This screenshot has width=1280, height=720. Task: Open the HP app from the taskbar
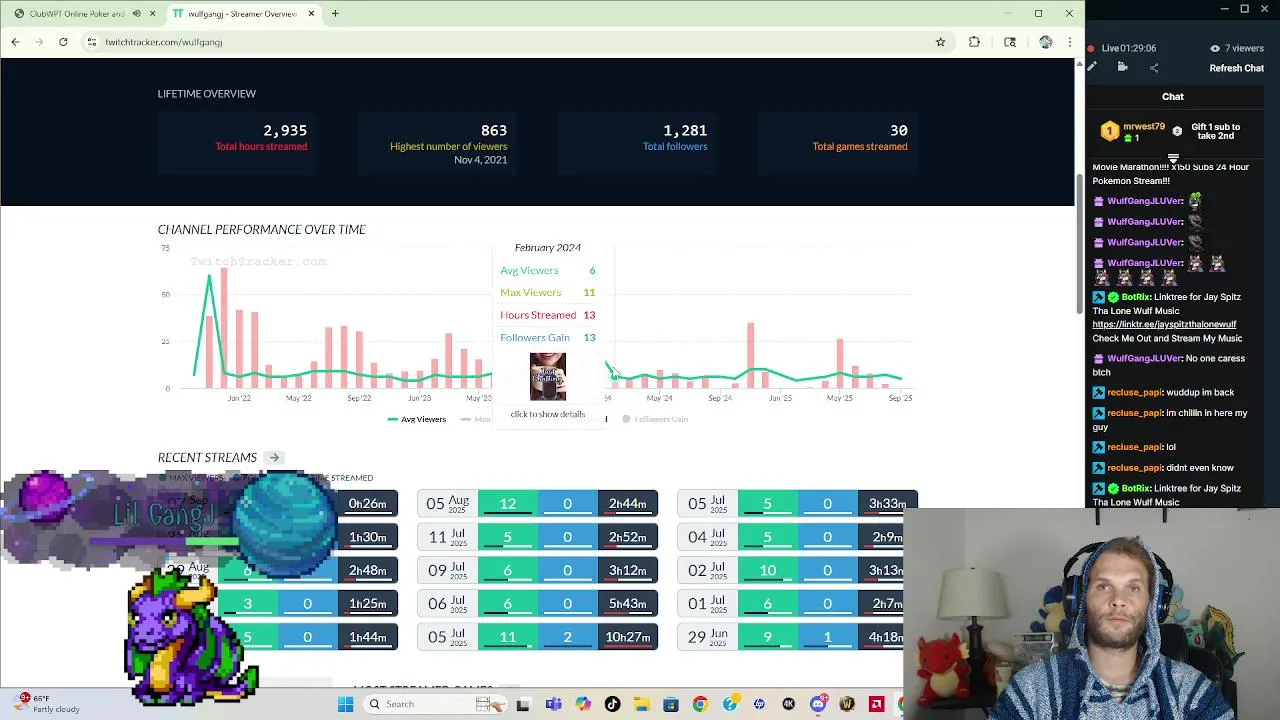point(759,704)
